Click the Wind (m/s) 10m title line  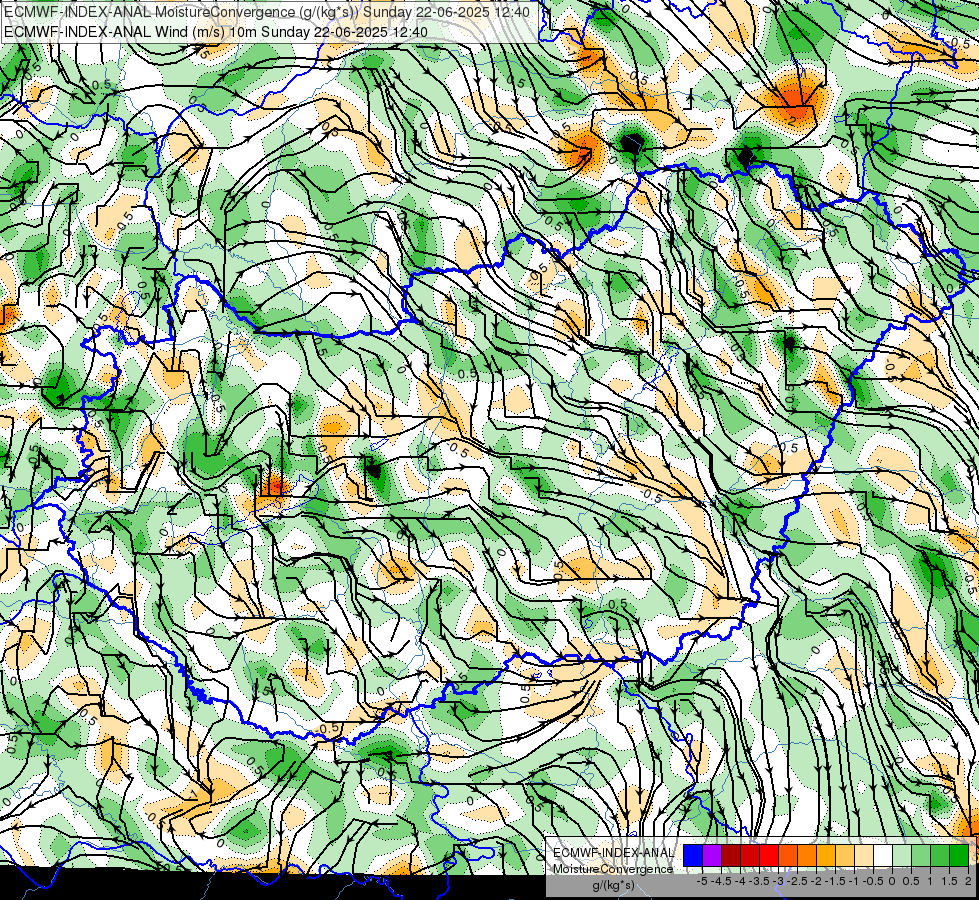pos(216,31)
